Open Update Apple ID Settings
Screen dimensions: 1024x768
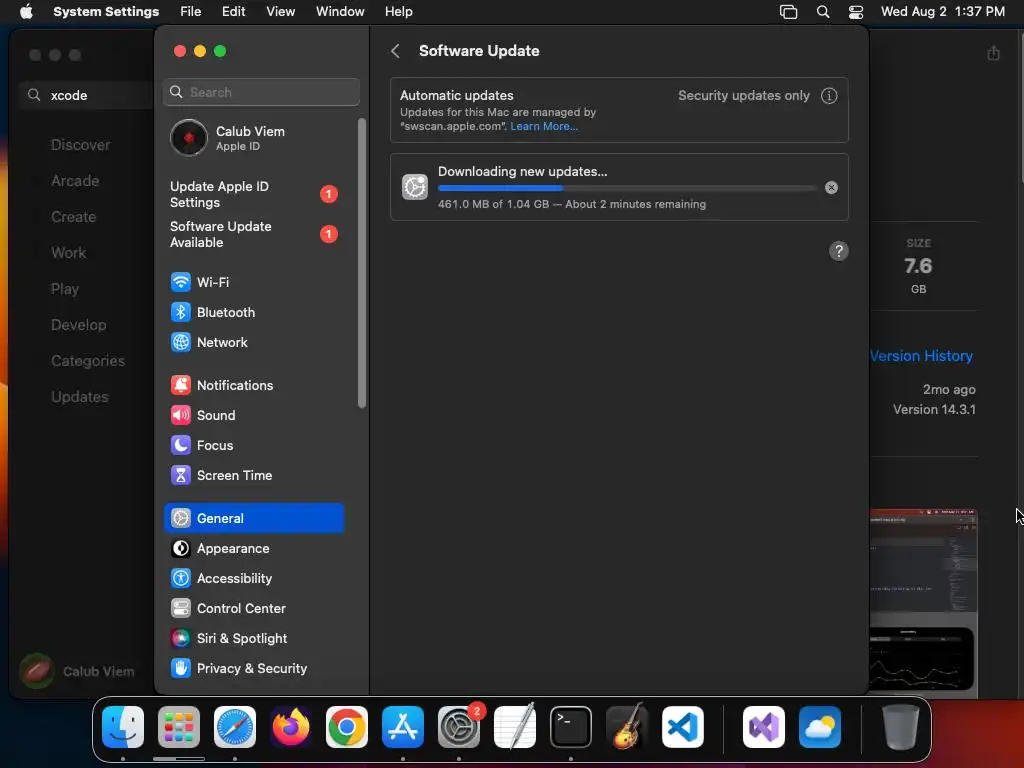pyautogui.click(x=253, y=194)
